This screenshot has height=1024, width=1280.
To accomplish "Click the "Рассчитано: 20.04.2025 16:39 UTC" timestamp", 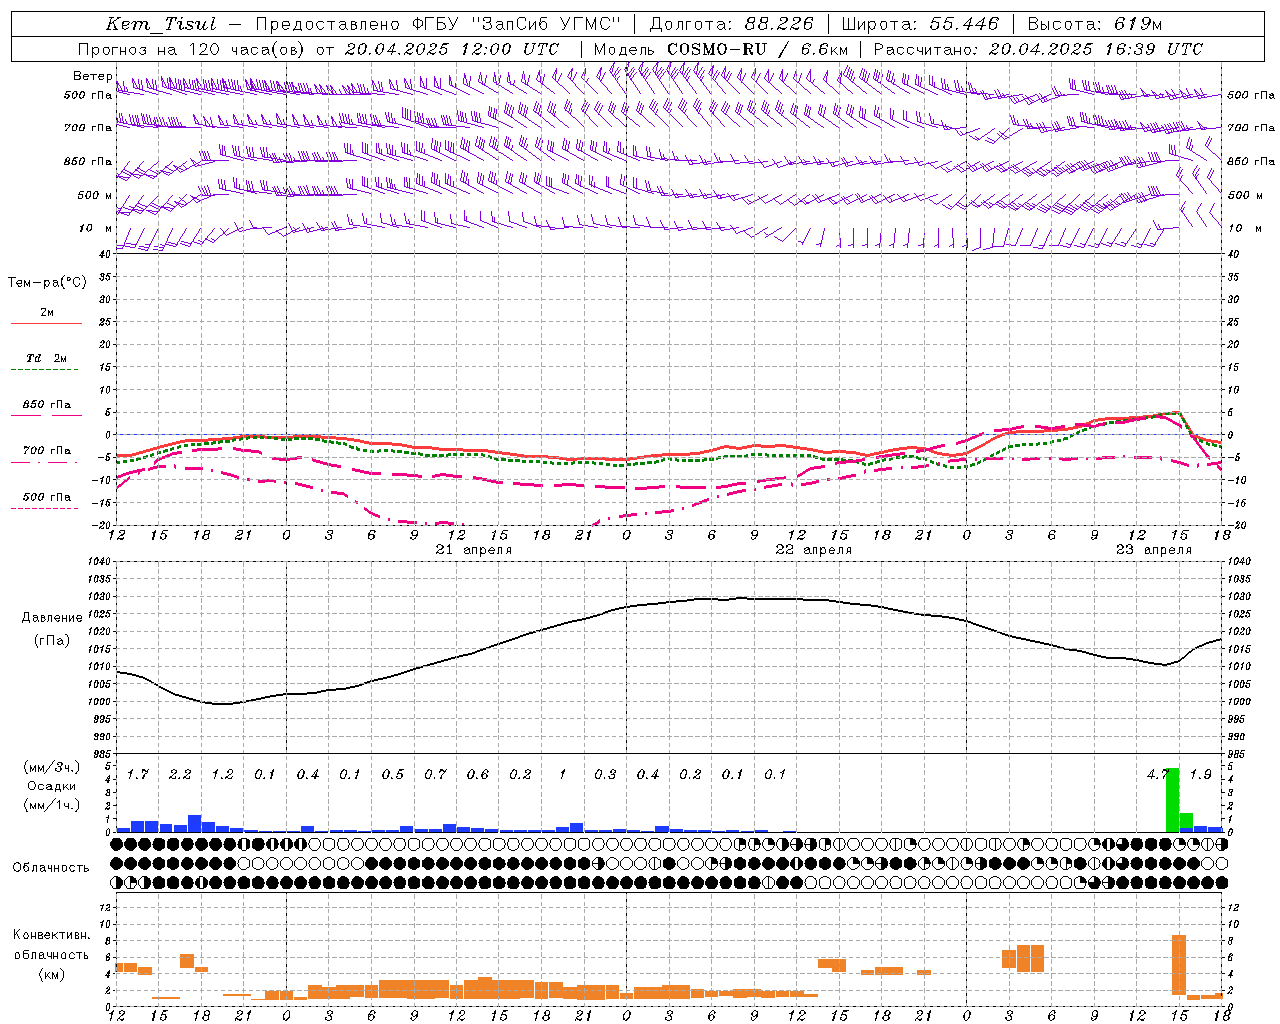I will point(1038,49).
